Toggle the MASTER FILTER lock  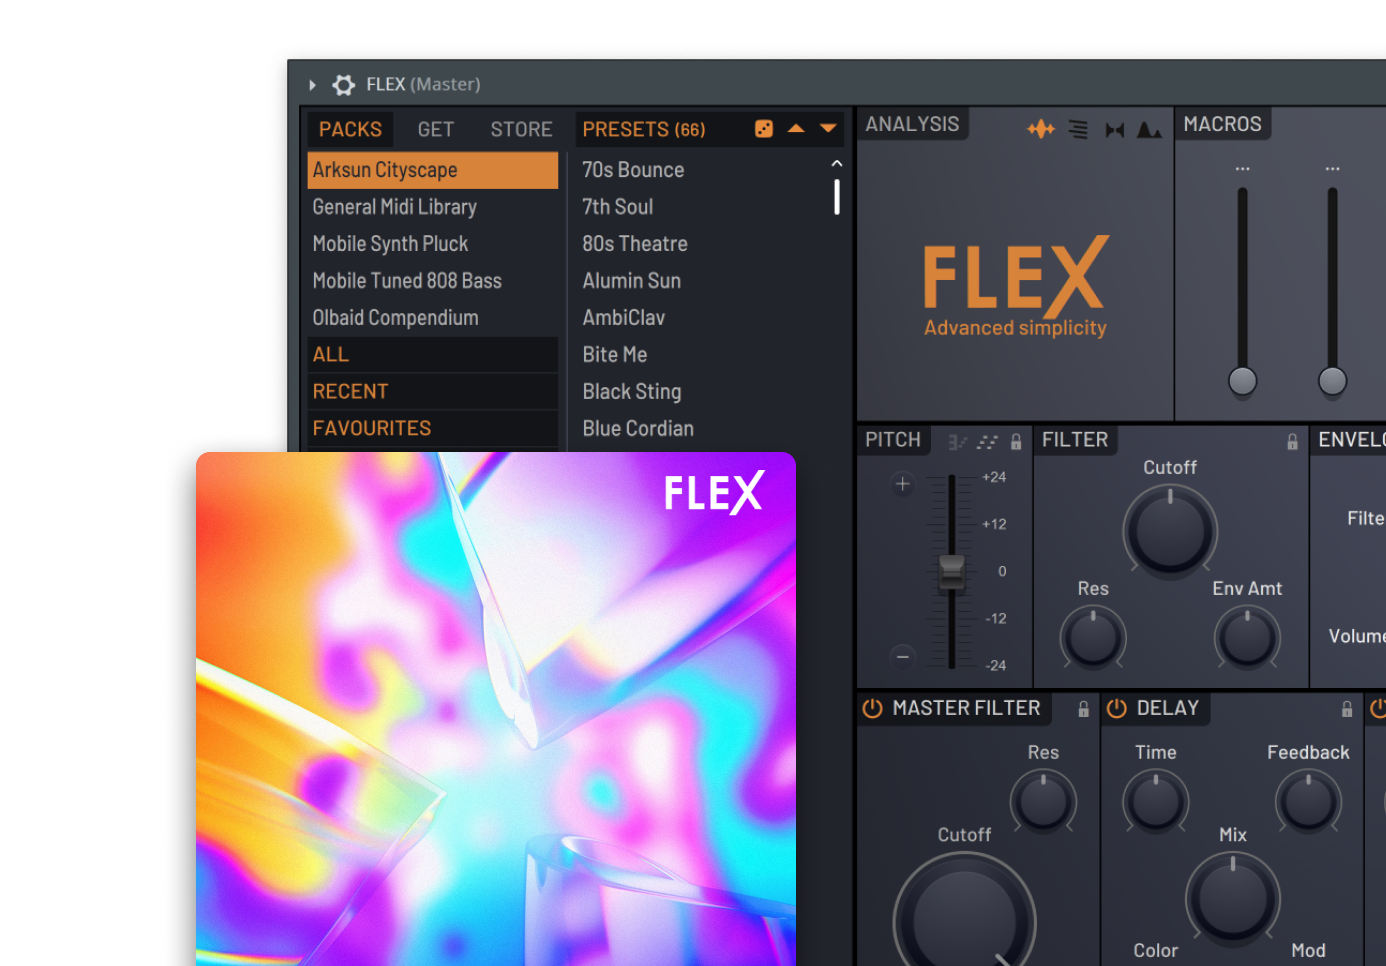(1083, 709)
